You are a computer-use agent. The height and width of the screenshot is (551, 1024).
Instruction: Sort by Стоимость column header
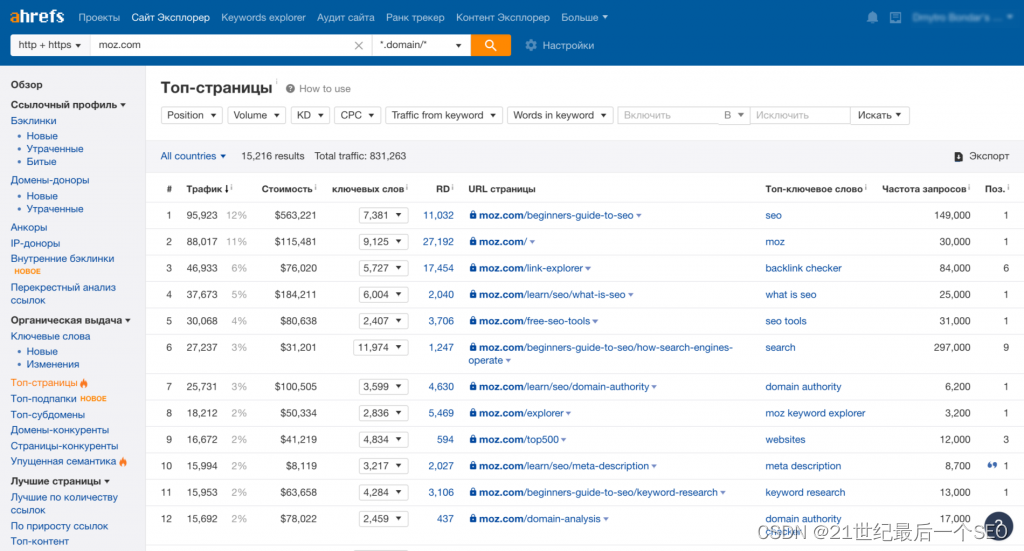(x=287, y=189)
